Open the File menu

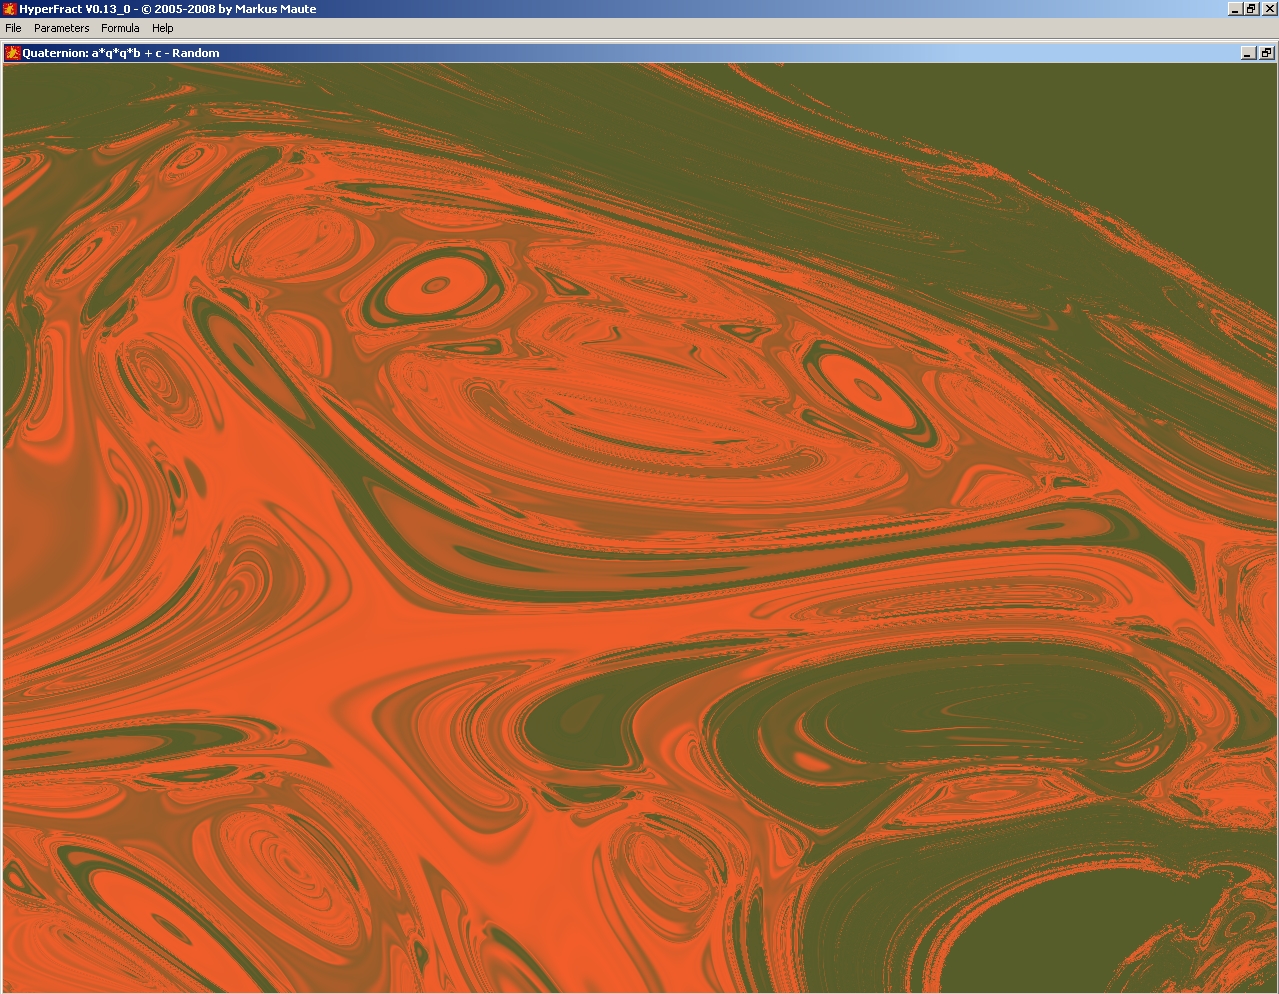[x=13, y=28]
